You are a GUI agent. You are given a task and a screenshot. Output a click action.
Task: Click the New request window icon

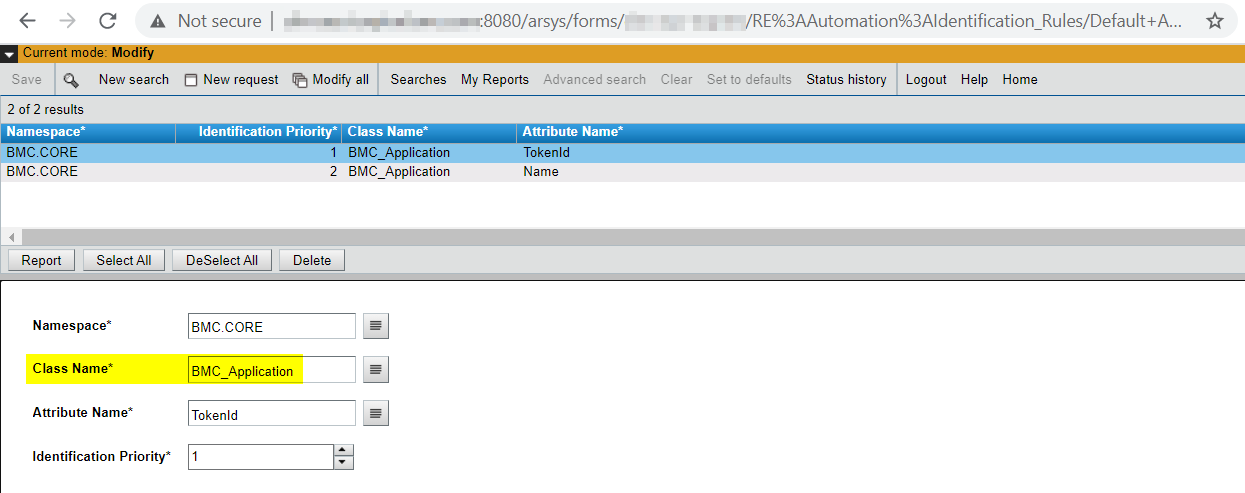tap(191, 80)
